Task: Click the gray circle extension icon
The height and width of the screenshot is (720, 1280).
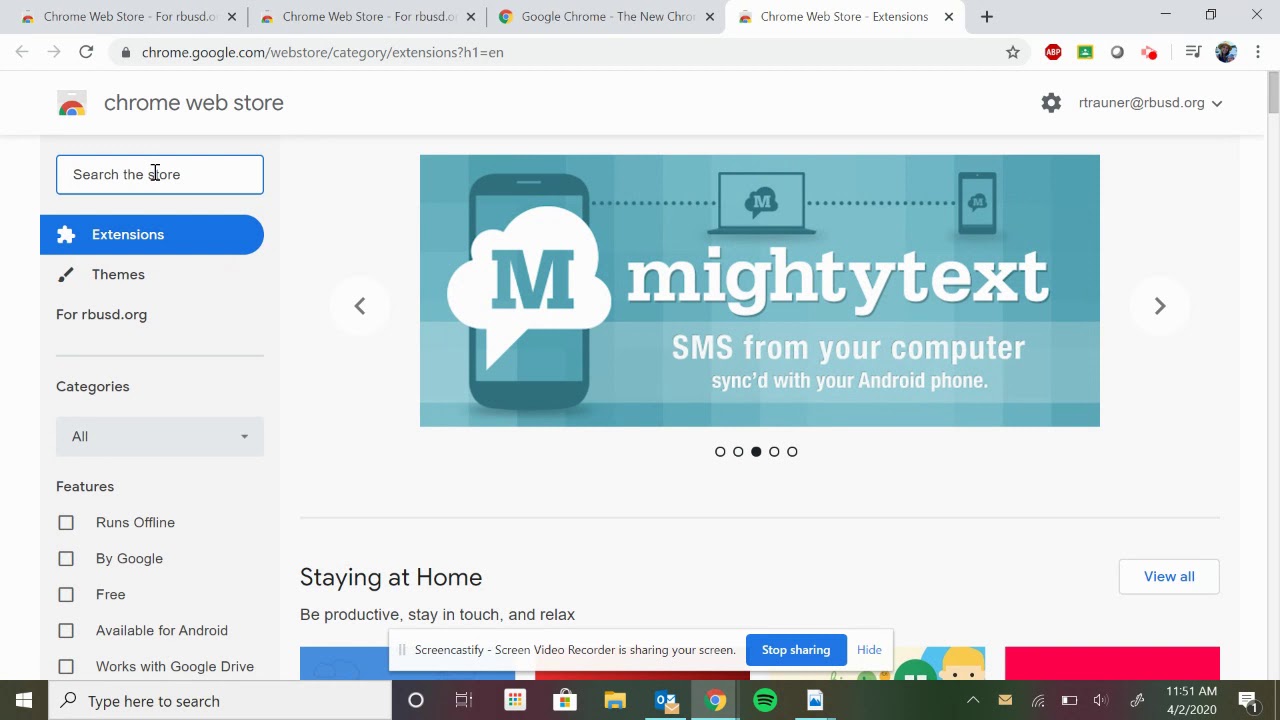Action: [1117, 52]
